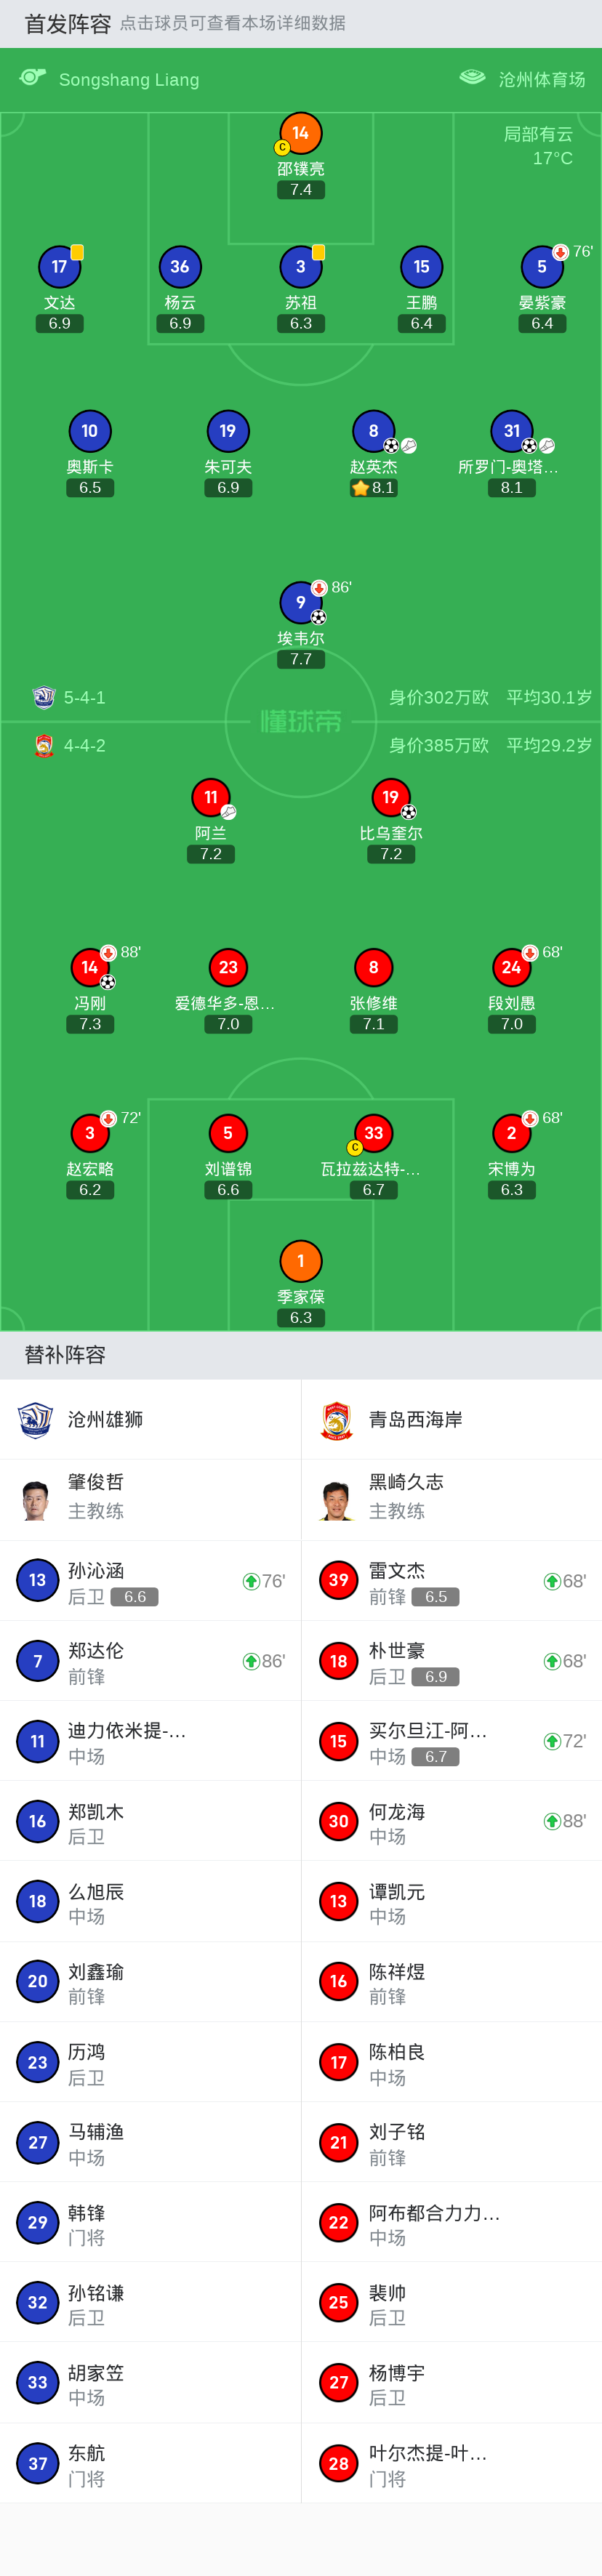Click 青岛西海岸 team crest in substitutes

tap(337, 1419)
